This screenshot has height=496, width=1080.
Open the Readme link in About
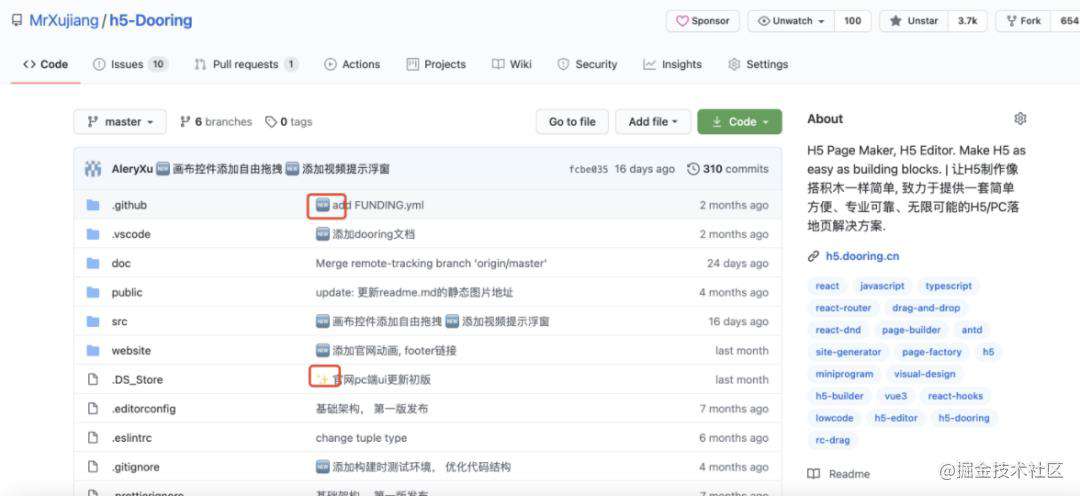point(839,474)
